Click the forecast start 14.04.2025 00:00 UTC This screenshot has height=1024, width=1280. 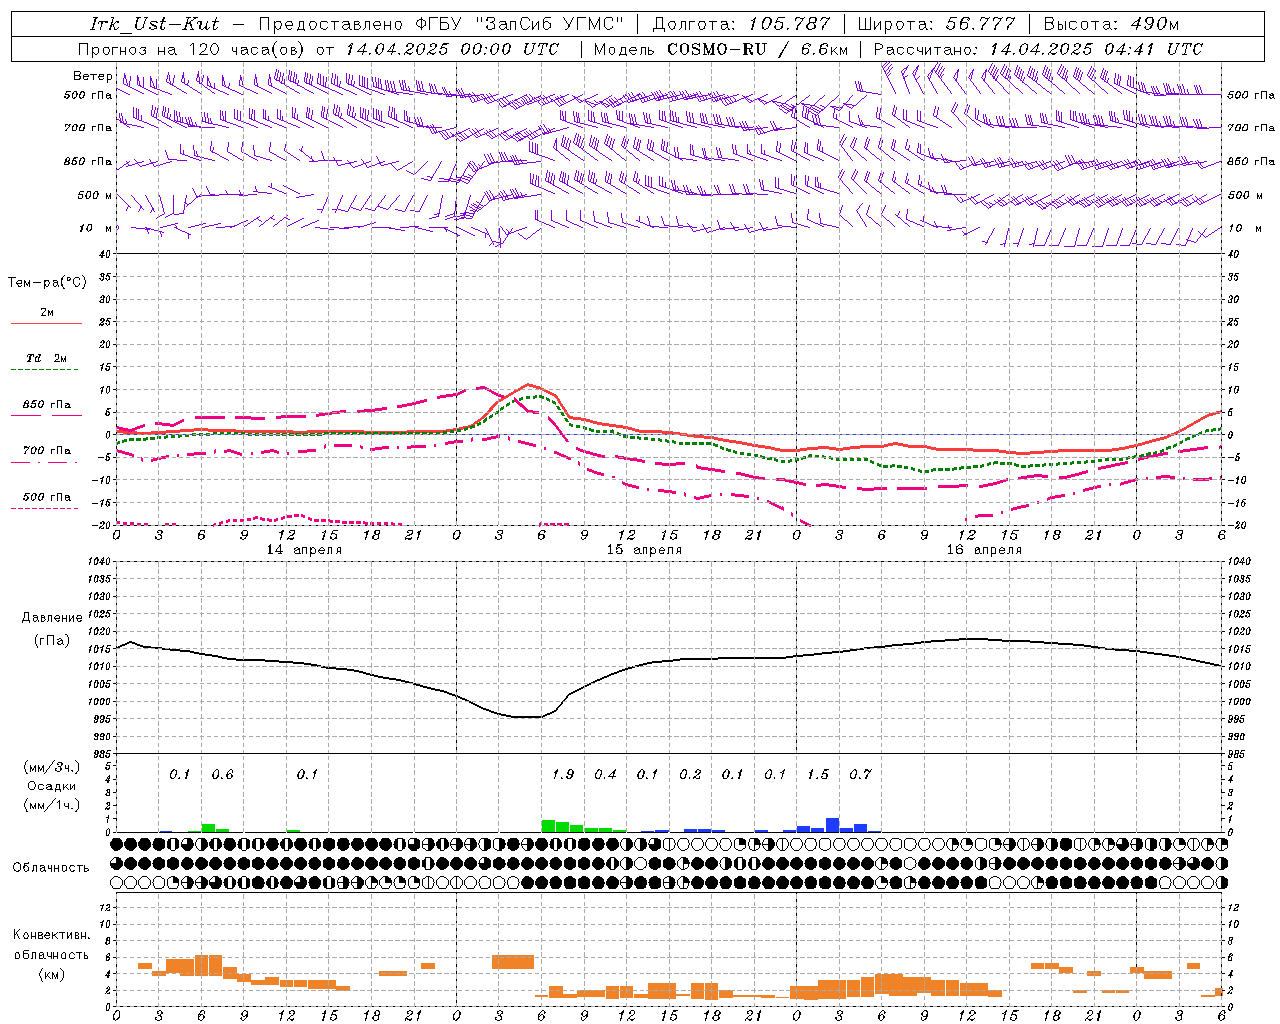[x=452, y=49]
